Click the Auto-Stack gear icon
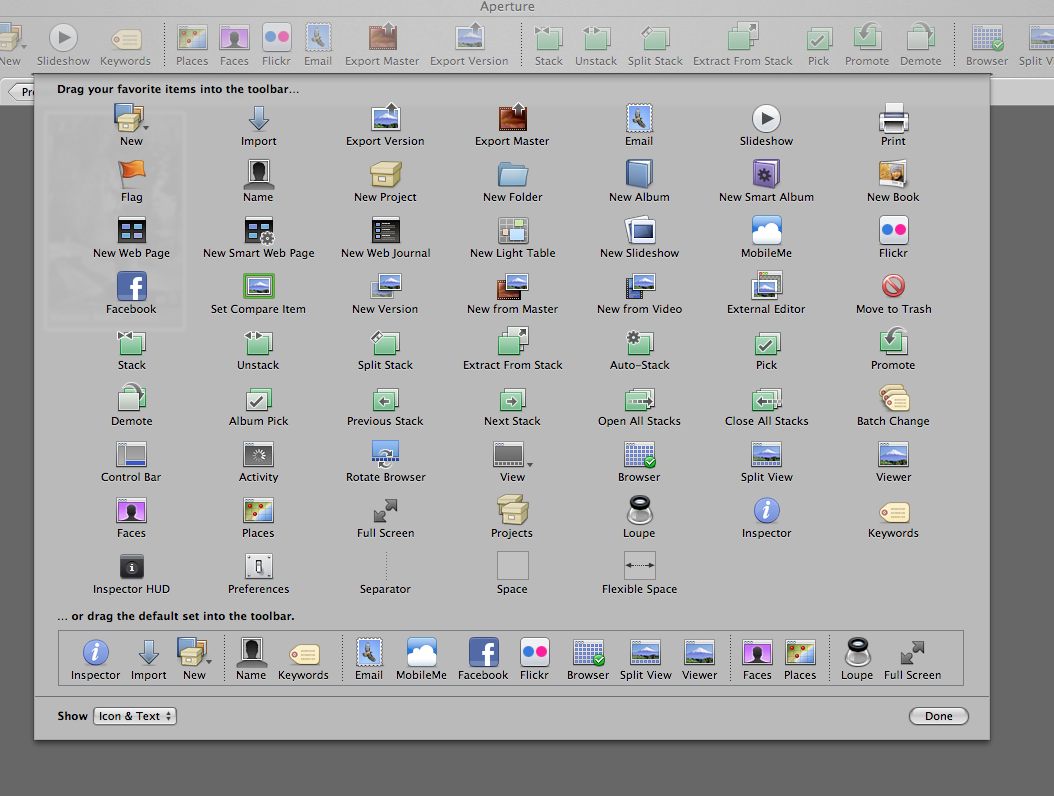This screenshot has width=1054, height=796. click(639, 342)
